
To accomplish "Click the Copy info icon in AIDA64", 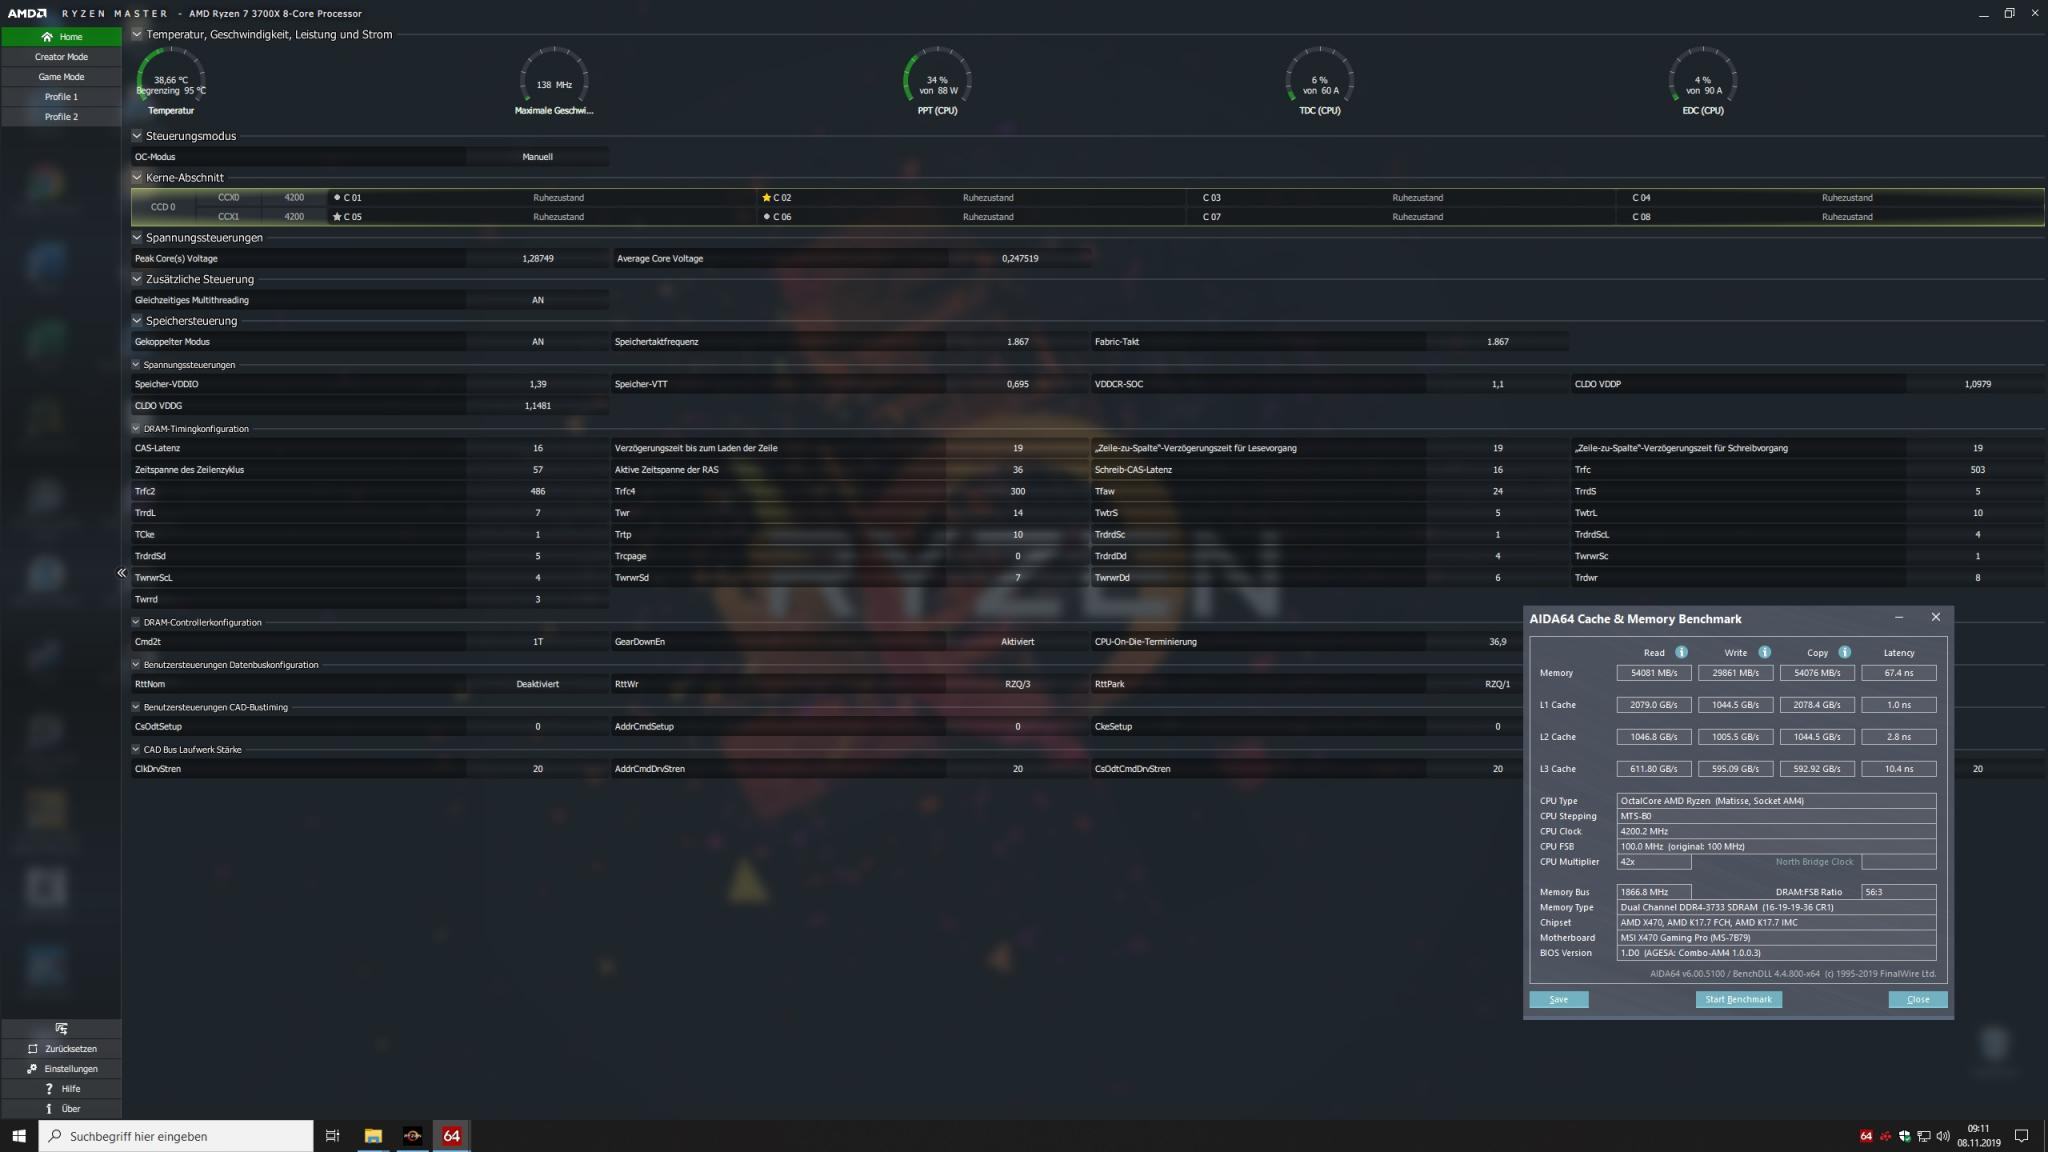I will [1844, 652].
